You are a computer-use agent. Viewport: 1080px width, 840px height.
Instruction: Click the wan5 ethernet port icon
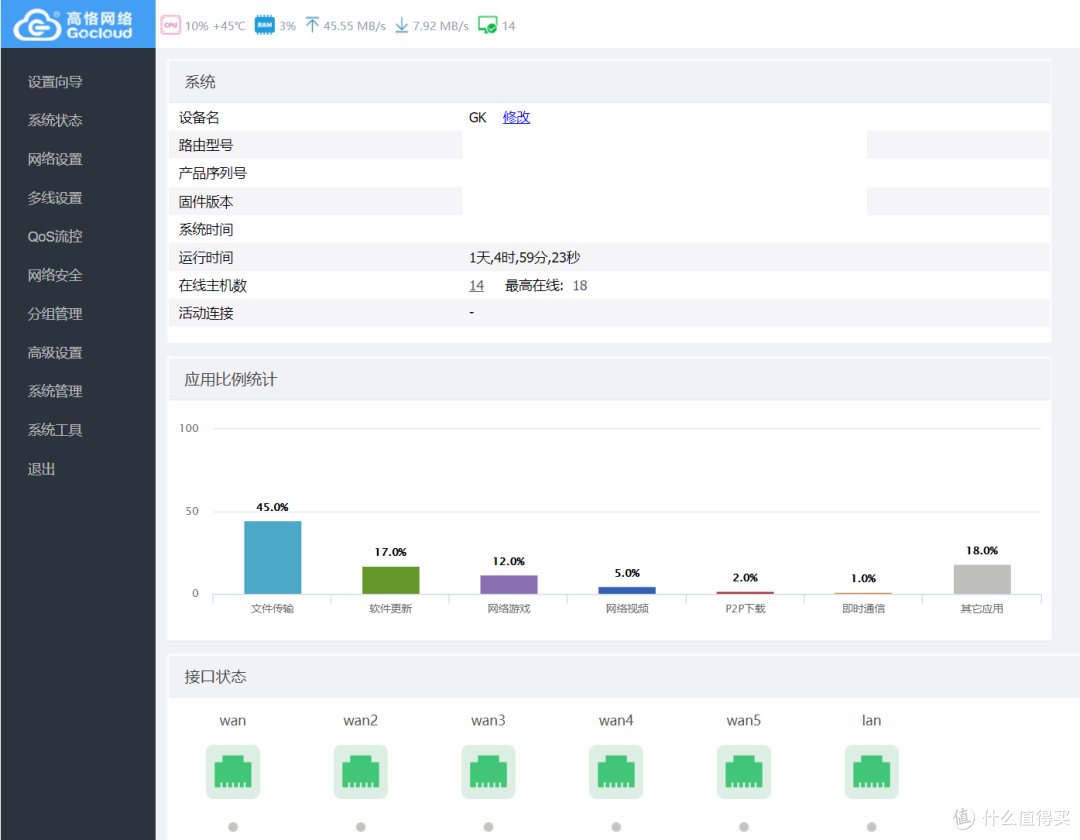click(743, 772)
